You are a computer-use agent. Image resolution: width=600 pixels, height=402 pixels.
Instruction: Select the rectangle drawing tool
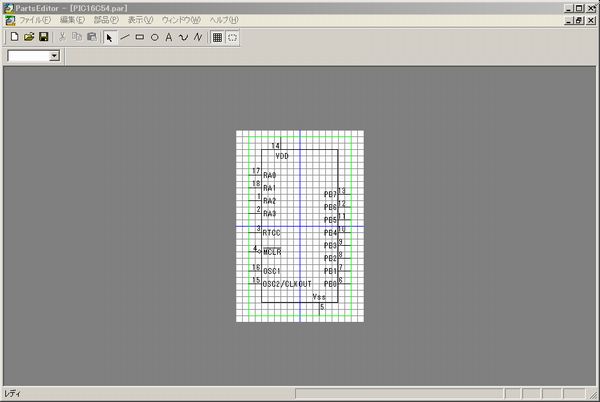[x=140, y=37]
